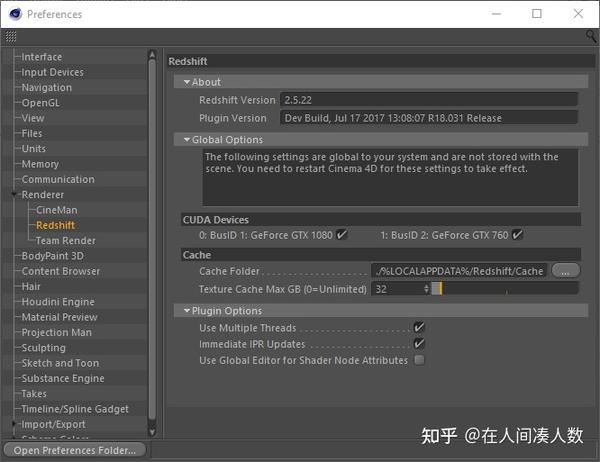This screenshot has height=462, width=600.
Task: Click the Texture Cache value field showing 32
Action: pos(397,289)
